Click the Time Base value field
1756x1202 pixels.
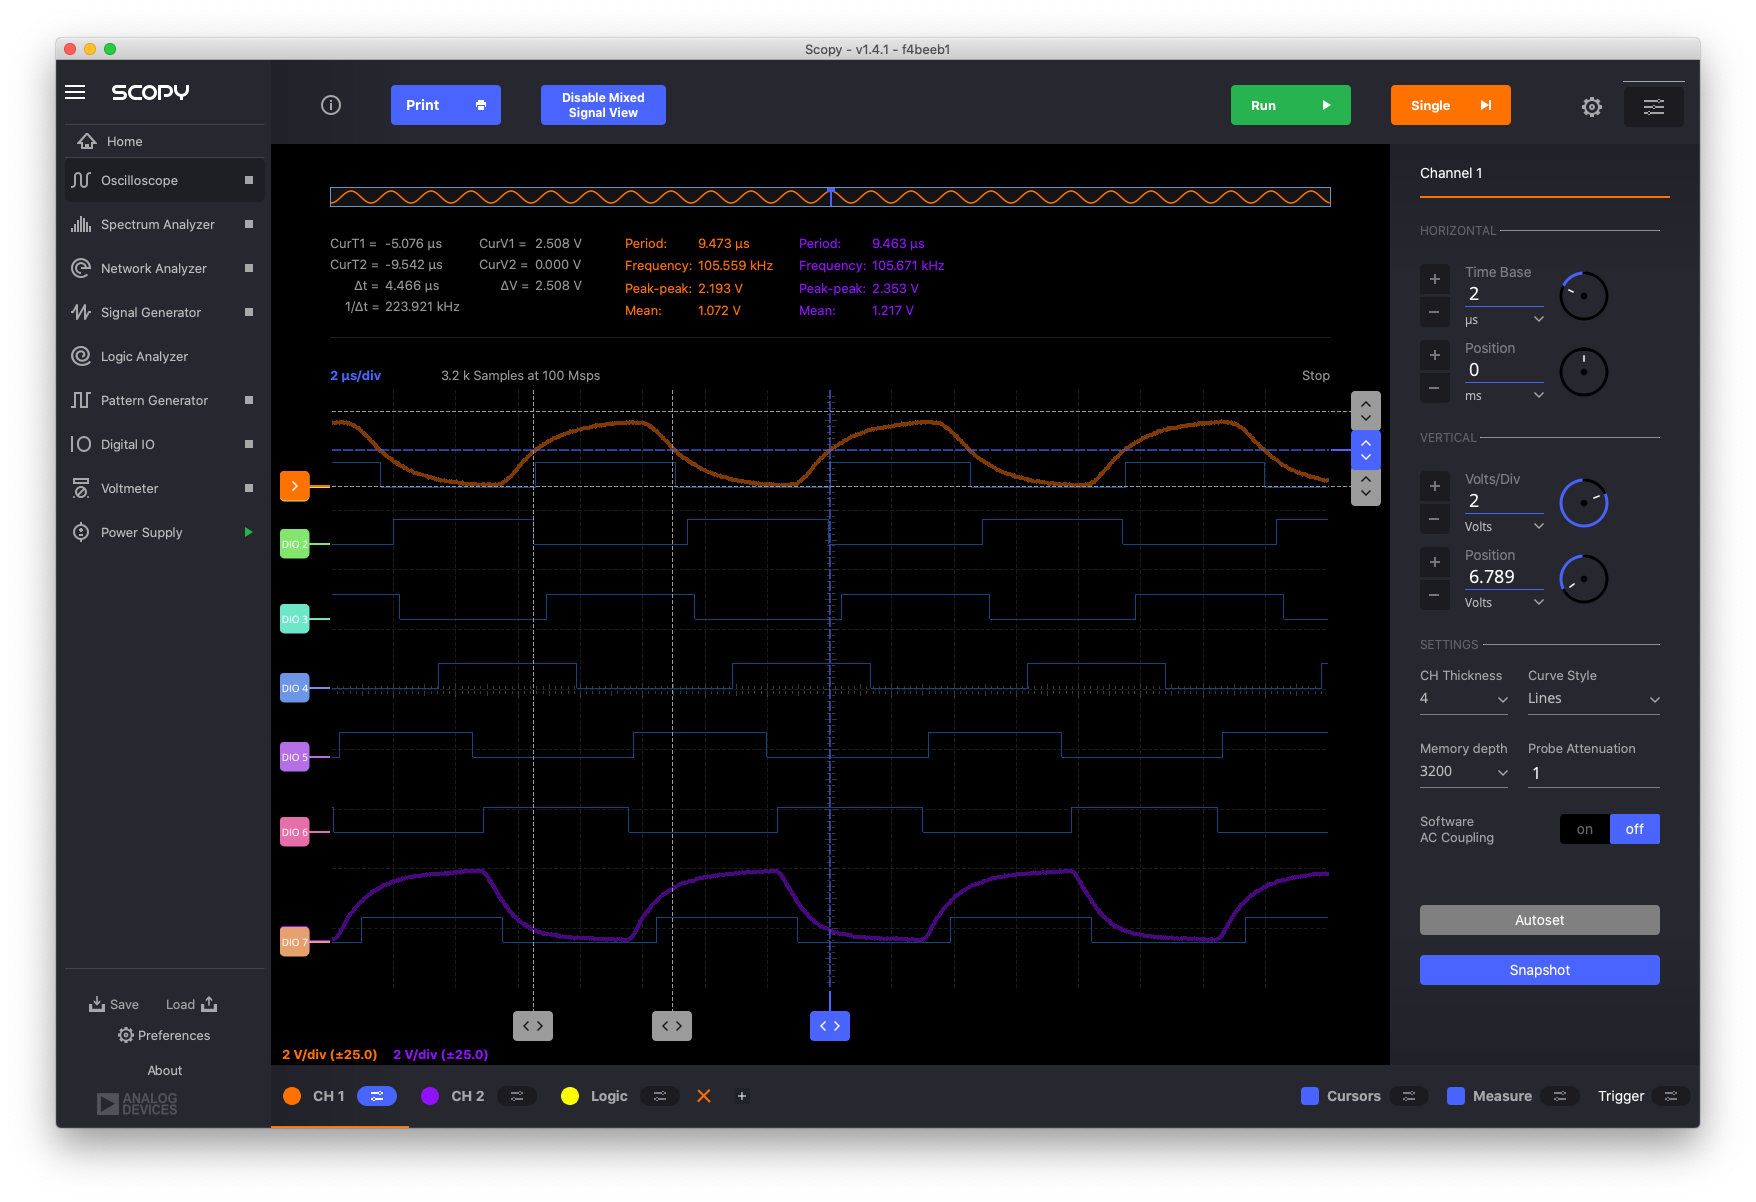1504,294
